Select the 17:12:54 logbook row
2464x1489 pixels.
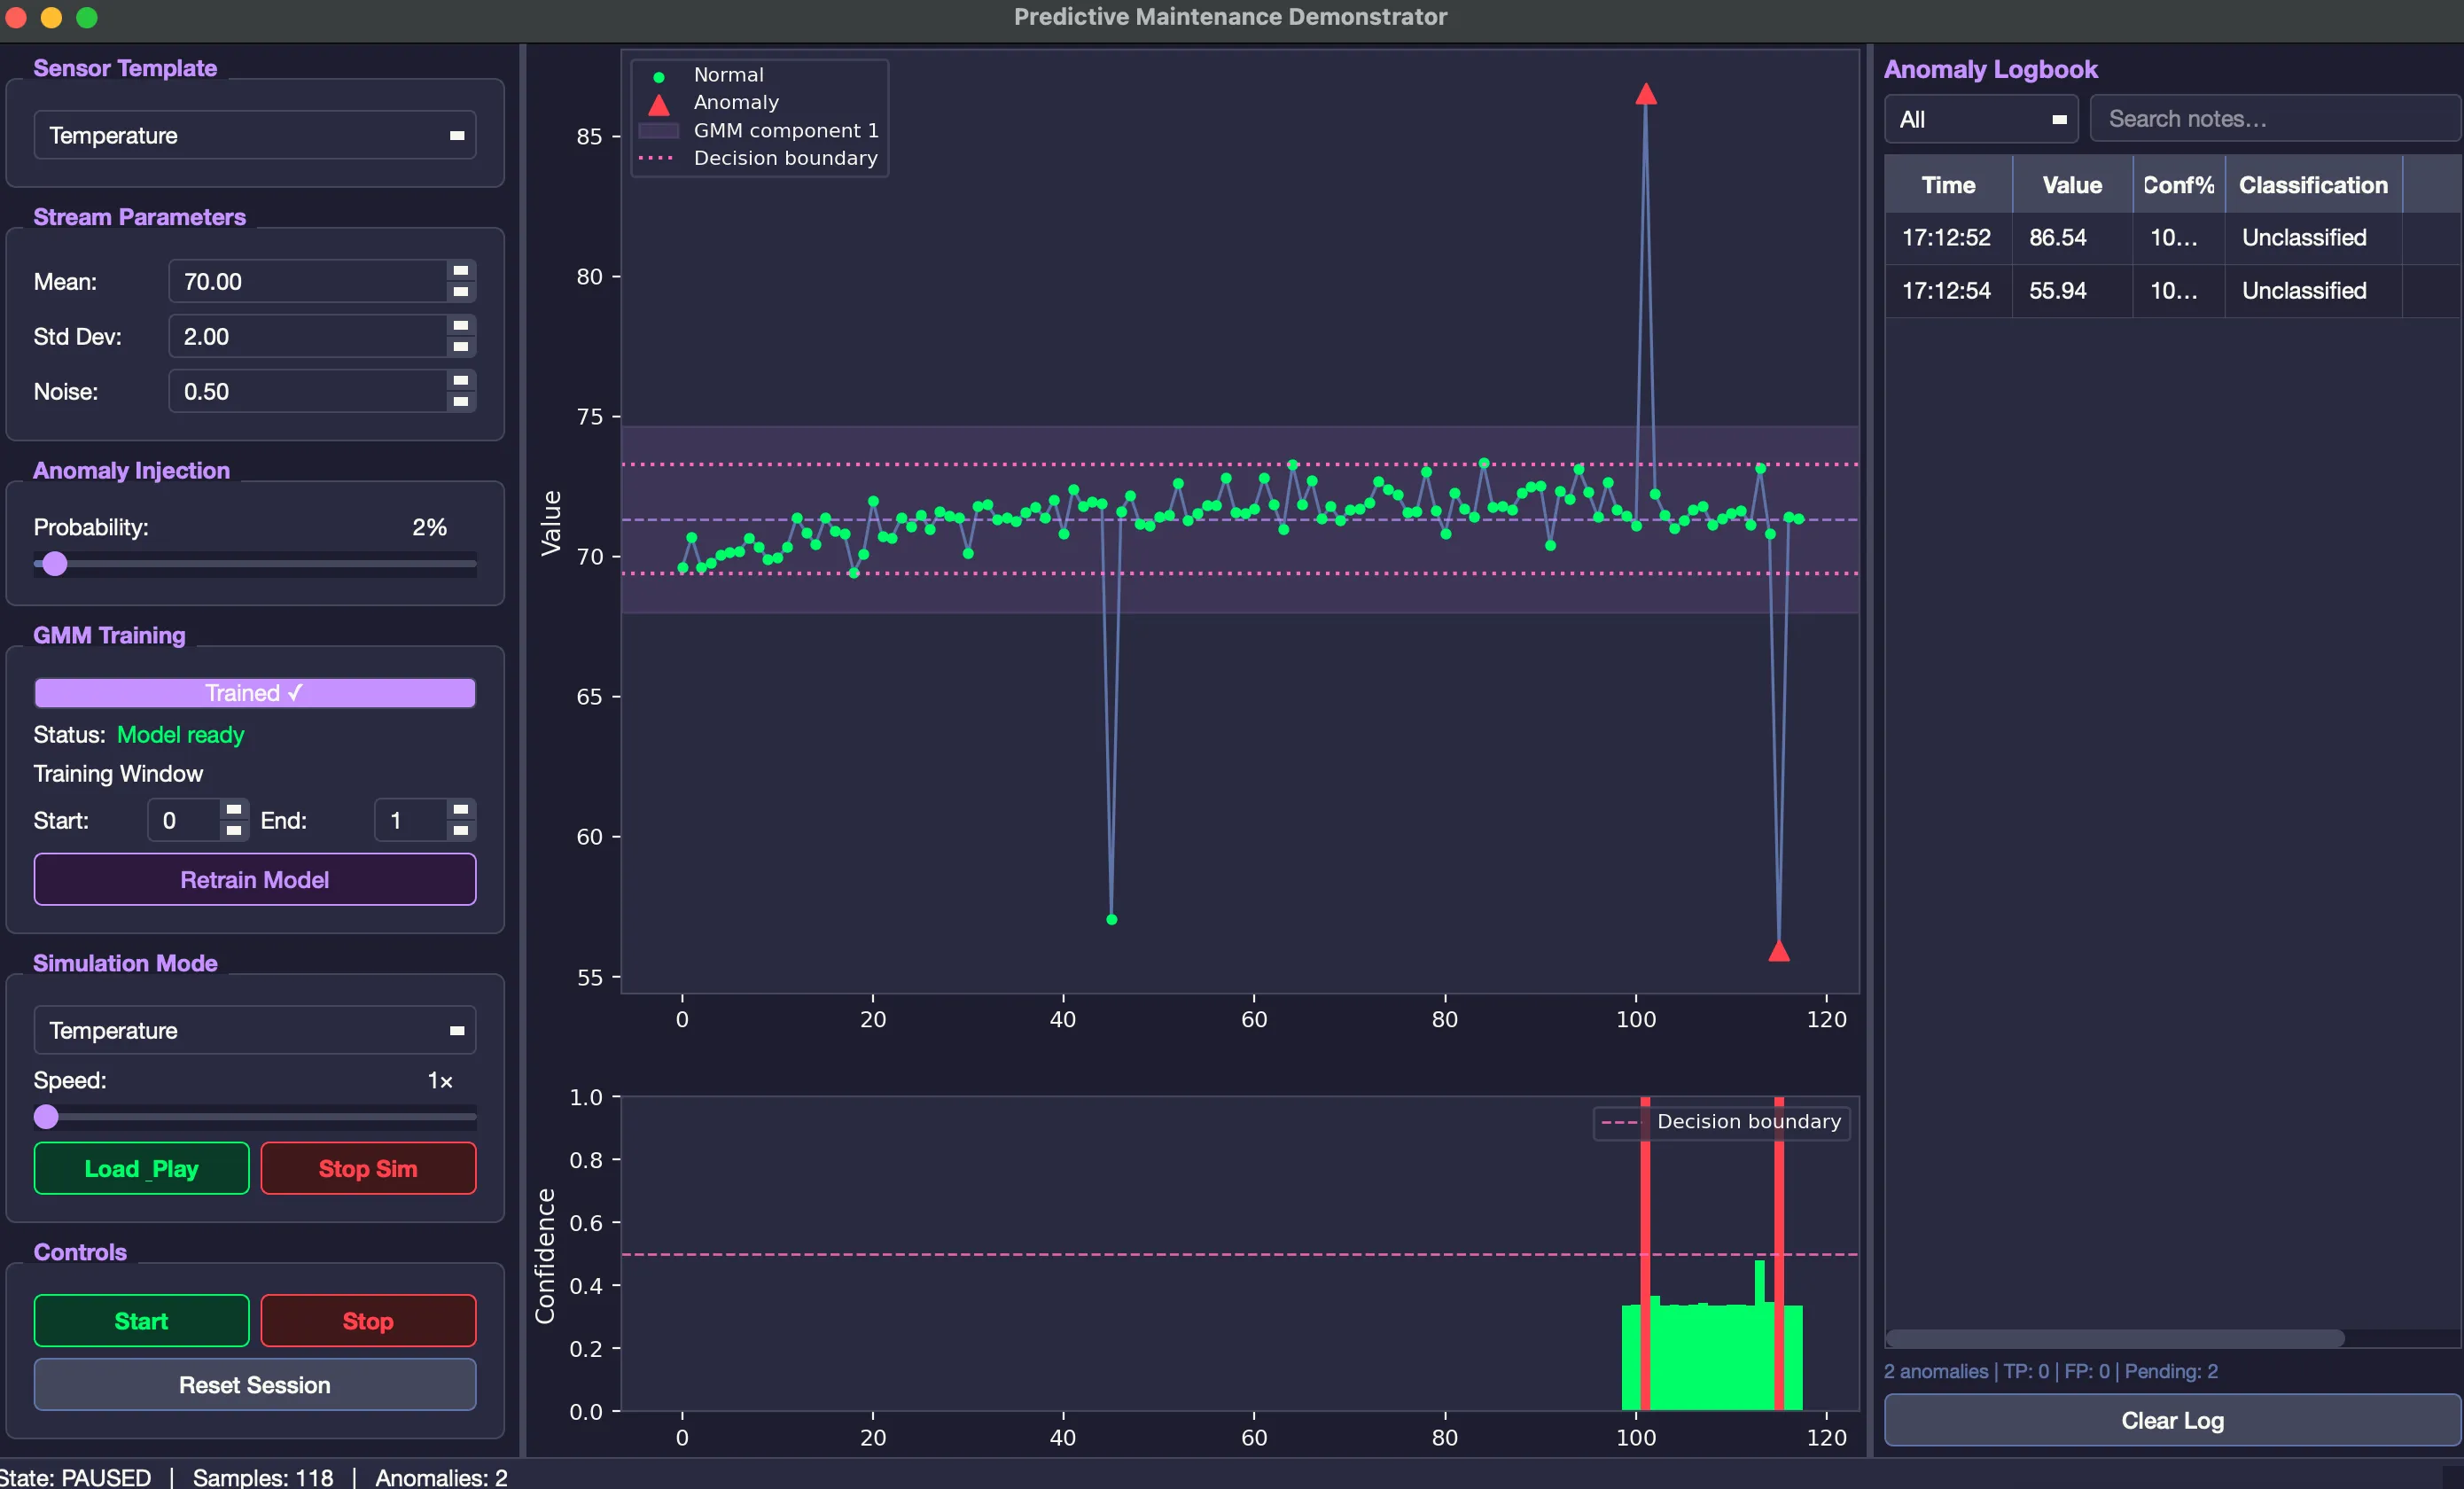pyautogui.click(x=2172, y=291)
